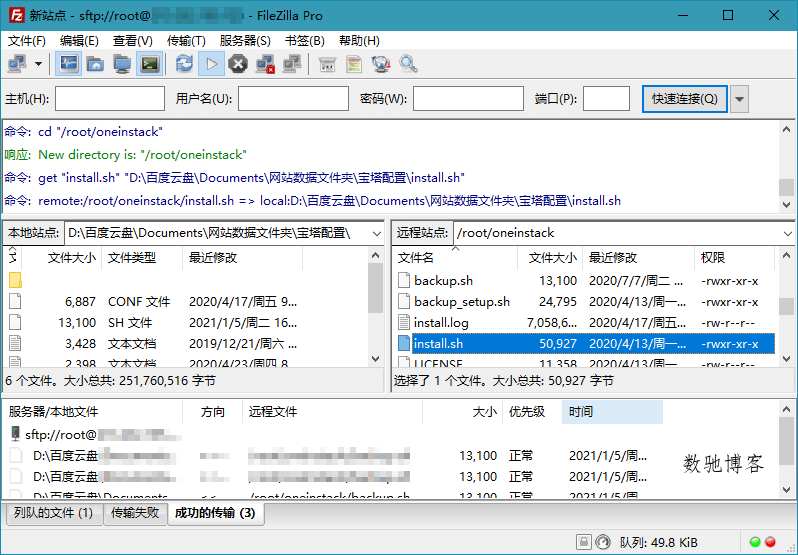Viewport: 798px width, 555px height.
Task: Disconnect from the current server icon
Action: [265, 64]
